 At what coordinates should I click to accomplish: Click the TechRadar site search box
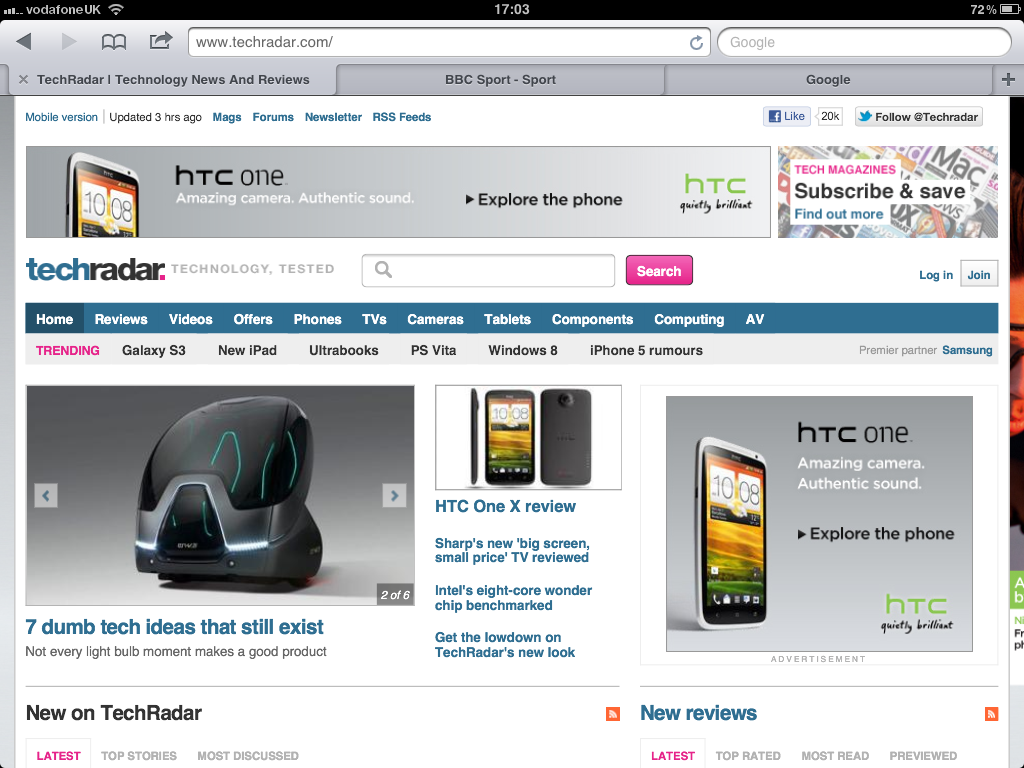(488, 270)
